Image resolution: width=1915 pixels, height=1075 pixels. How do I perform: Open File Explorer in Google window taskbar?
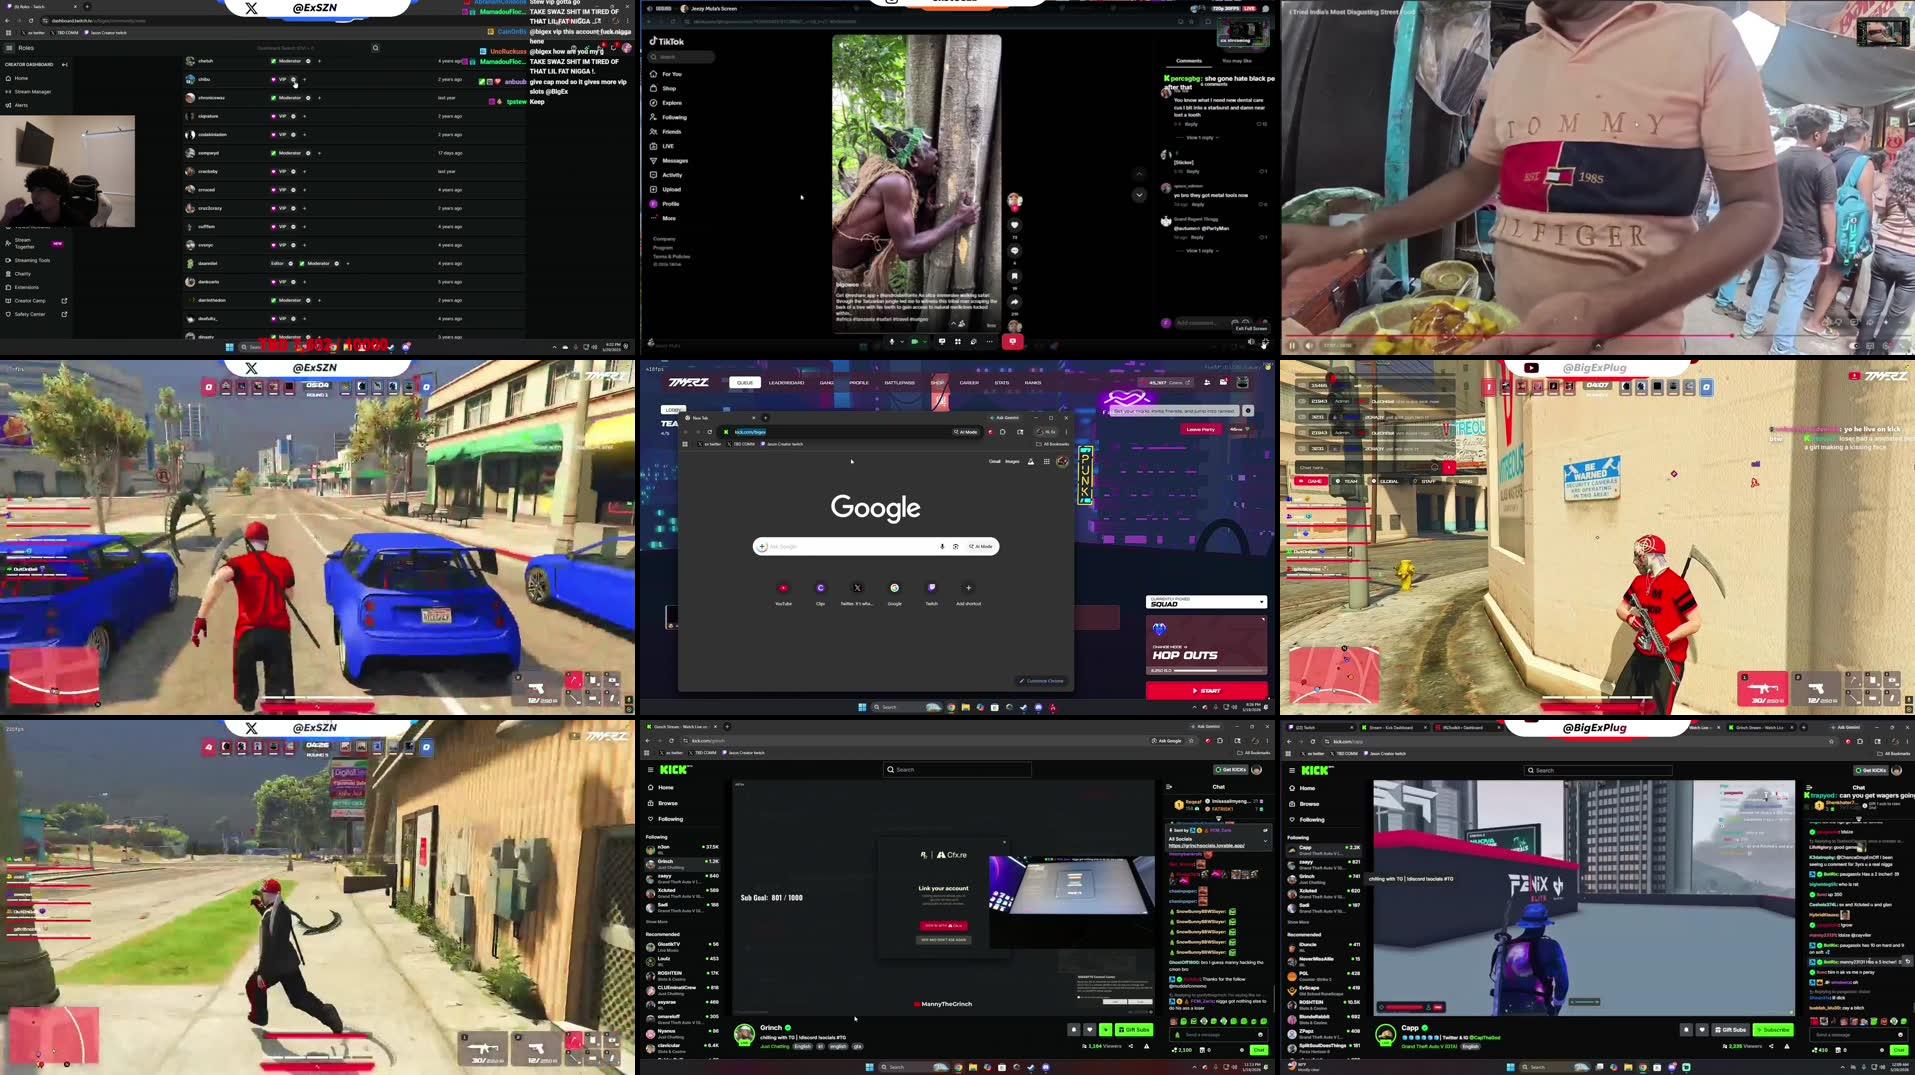tap(966, 707)
